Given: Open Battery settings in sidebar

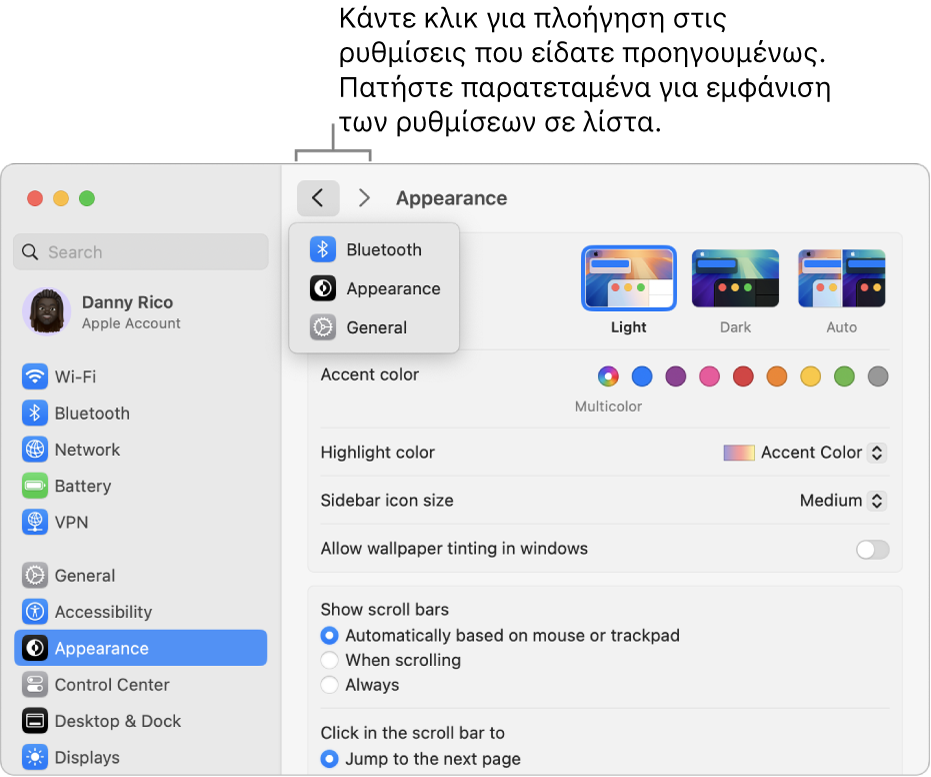Looking at the screenshot, I should (141, 486).
